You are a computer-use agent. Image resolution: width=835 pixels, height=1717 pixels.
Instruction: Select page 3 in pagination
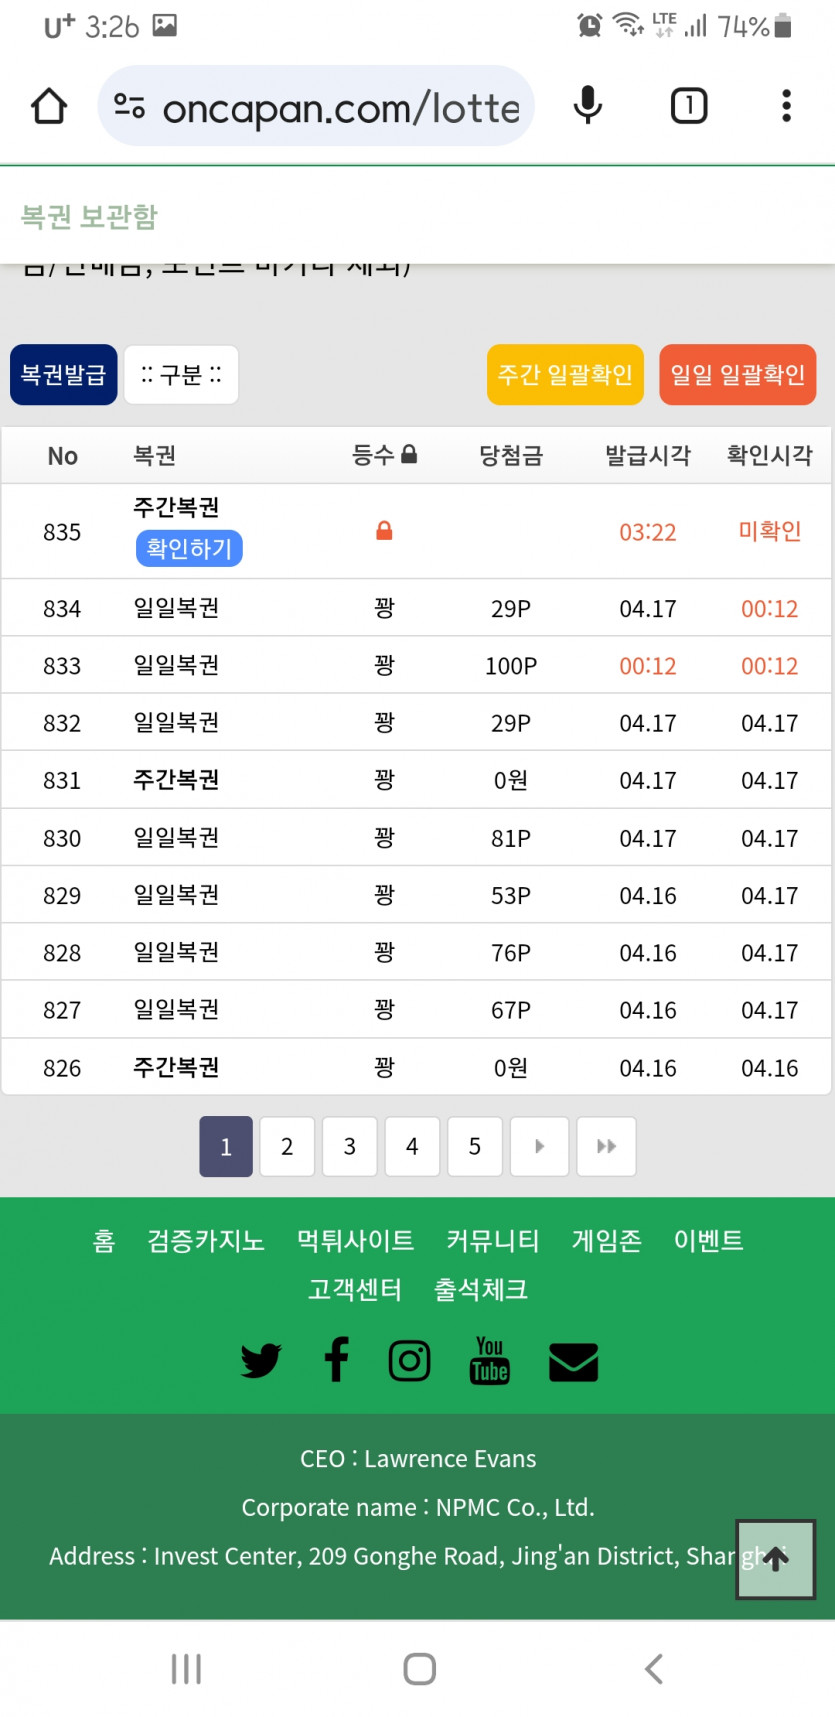pyautogui.click(x=349, y=1146)
